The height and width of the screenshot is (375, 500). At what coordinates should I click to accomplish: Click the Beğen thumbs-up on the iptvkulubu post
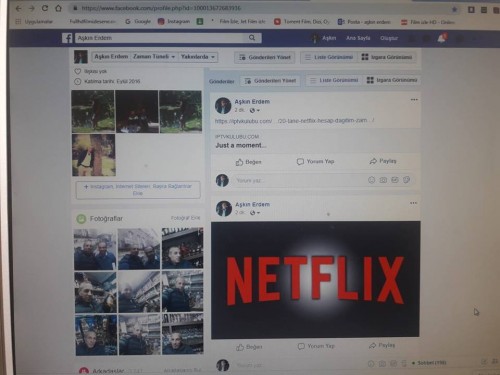pos(249,162)
